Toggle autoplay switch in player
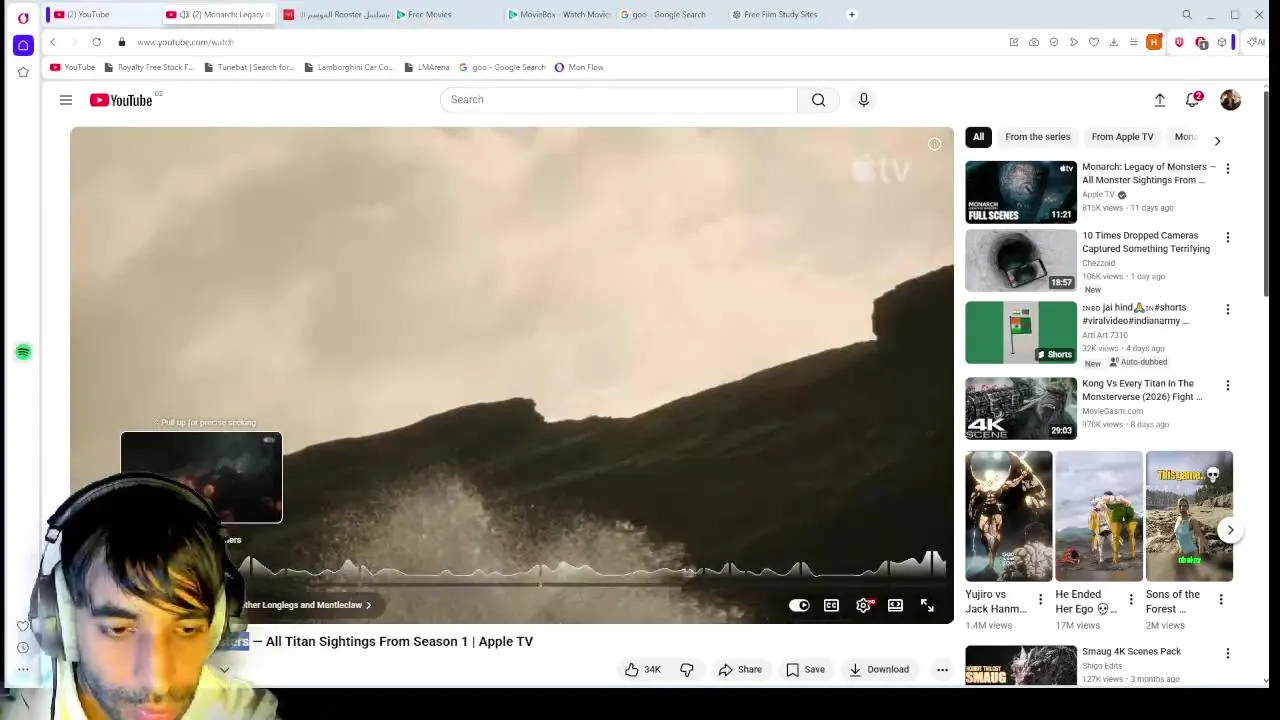The image size is (1280, 720). tap(799, 605)
